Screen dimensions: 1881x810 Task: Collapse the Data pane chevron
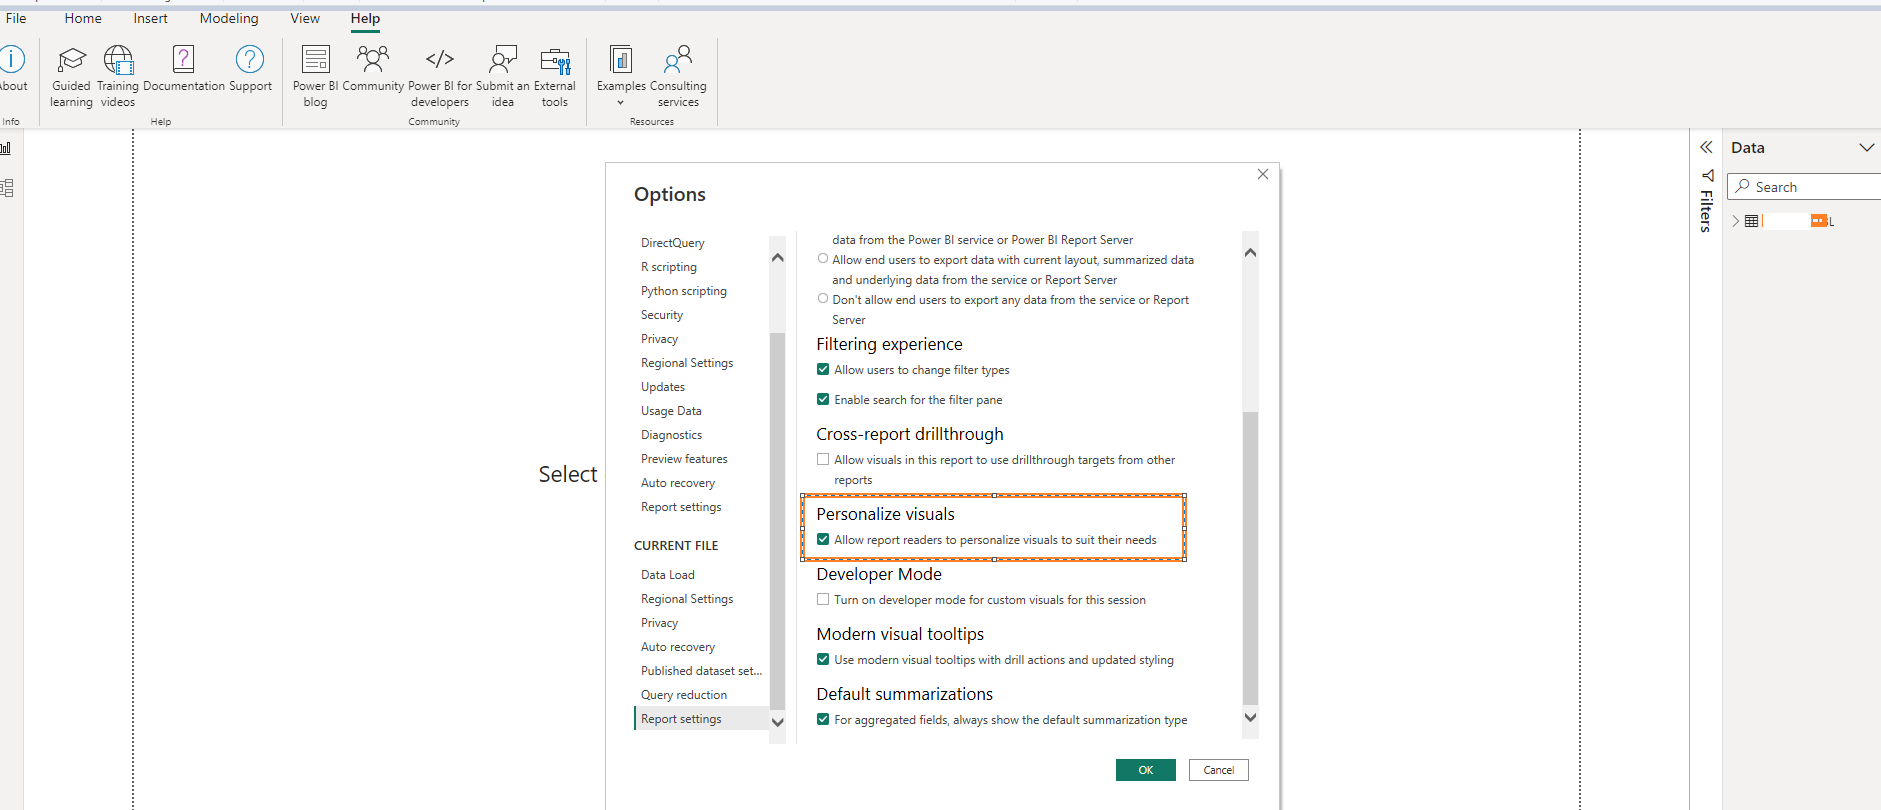click(1866, 147)
